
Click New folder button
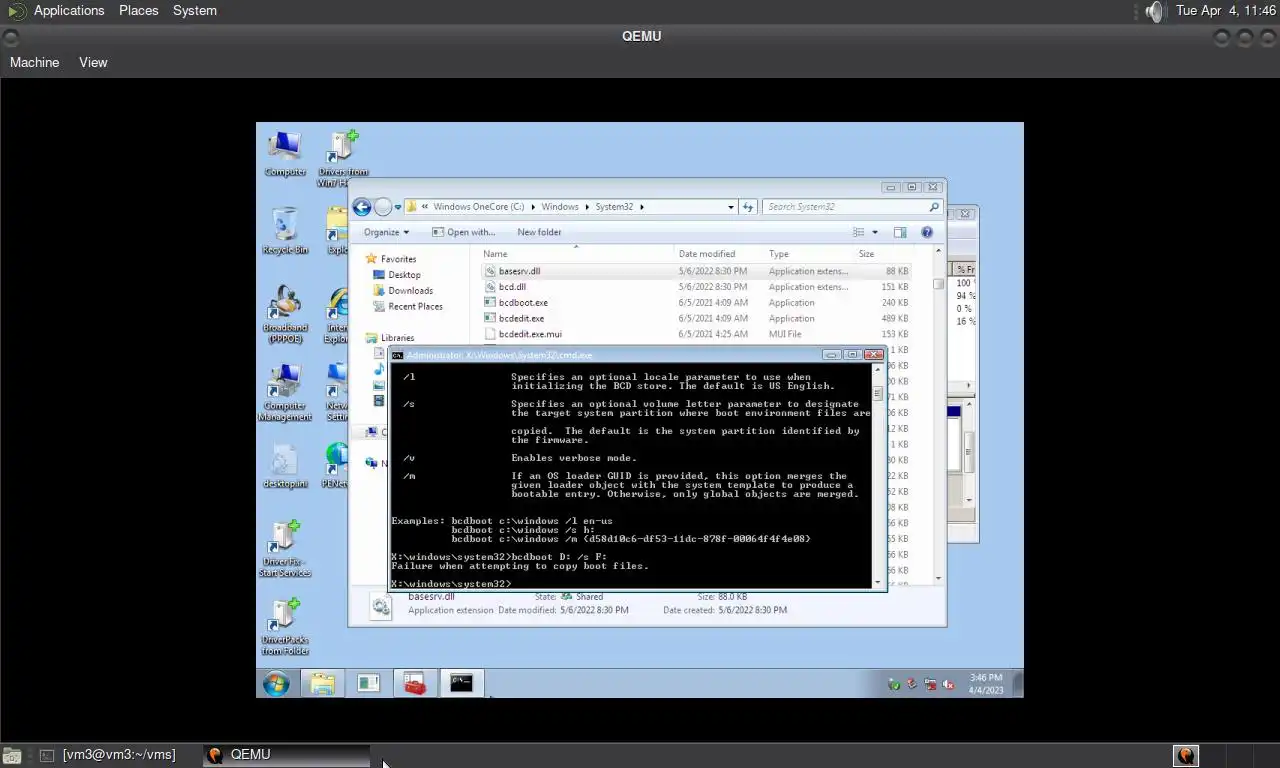click(x=539, y=232)
